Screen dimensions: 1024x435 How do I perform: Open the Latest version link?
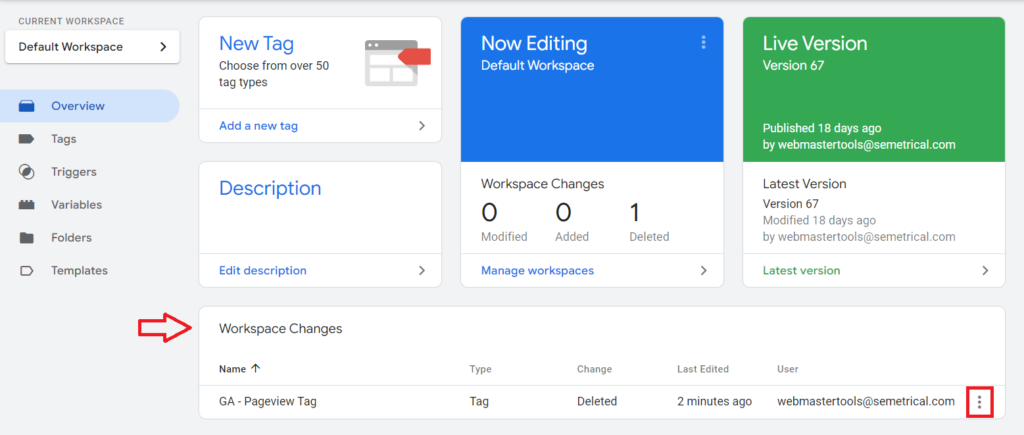tap(801, 270)
